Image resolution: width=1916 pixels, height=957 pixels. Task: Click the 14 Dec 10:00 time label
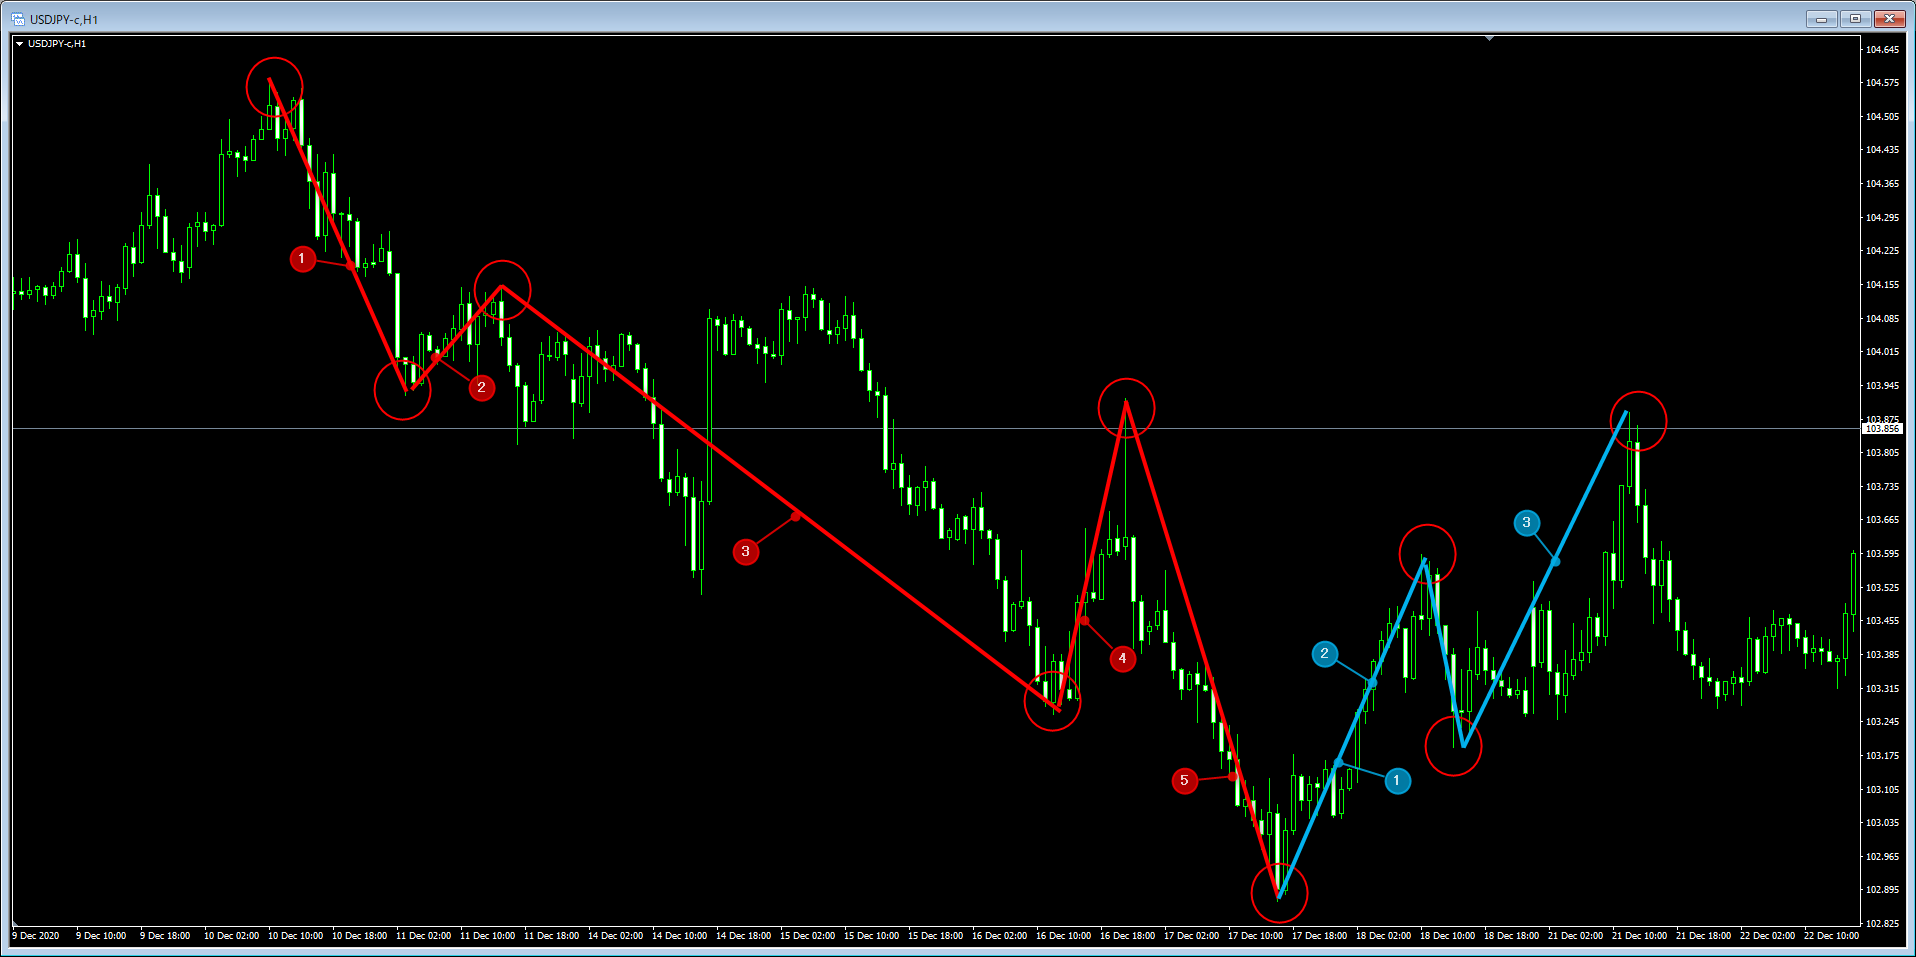coord(679,936)
